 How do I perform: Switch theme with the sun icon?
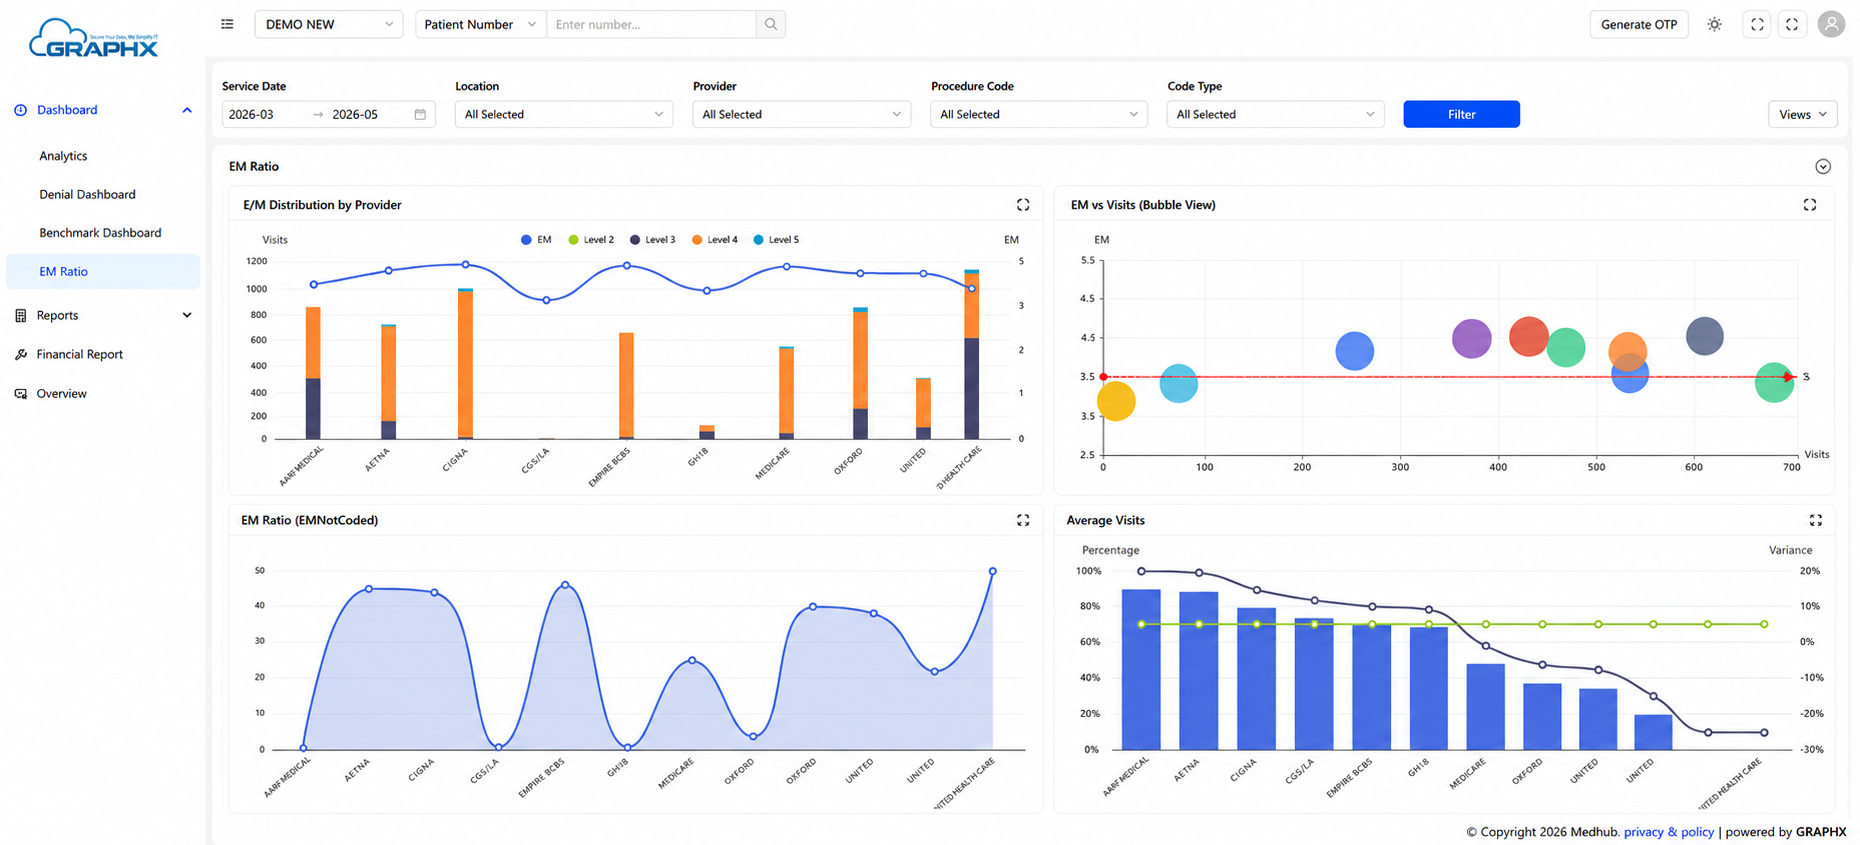click(1714, 24)
